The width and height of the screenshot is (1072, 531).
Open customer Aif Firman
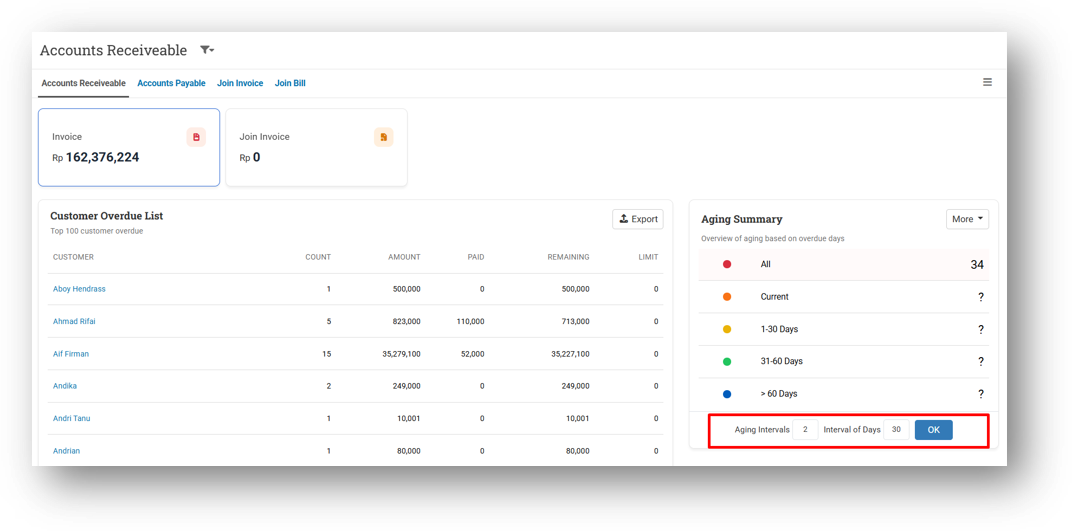click(71, 354)
